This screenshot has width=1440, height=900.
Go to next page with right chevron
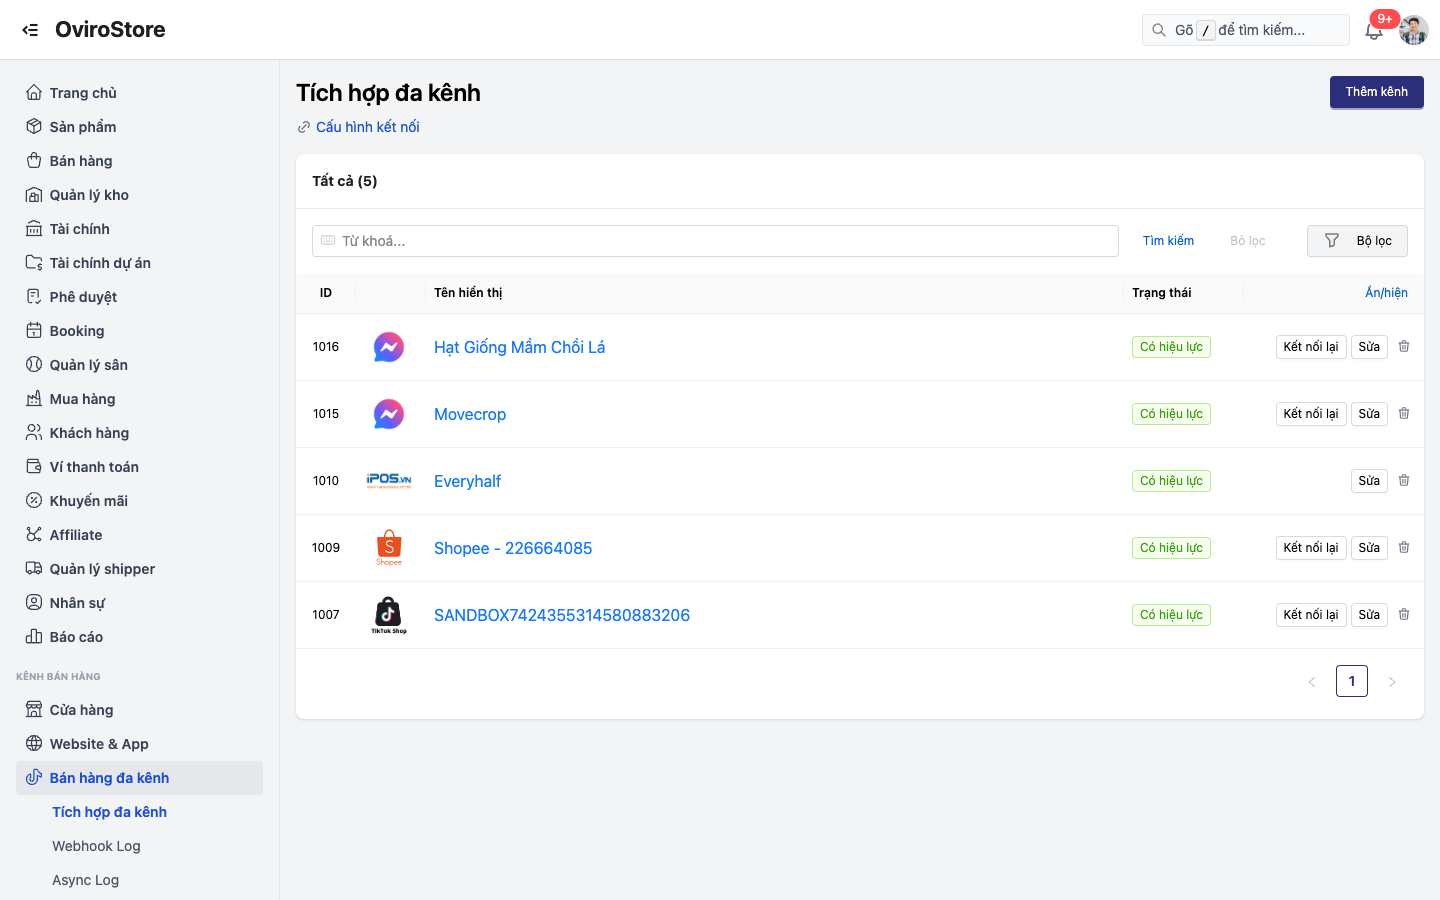pos(1391,682)
